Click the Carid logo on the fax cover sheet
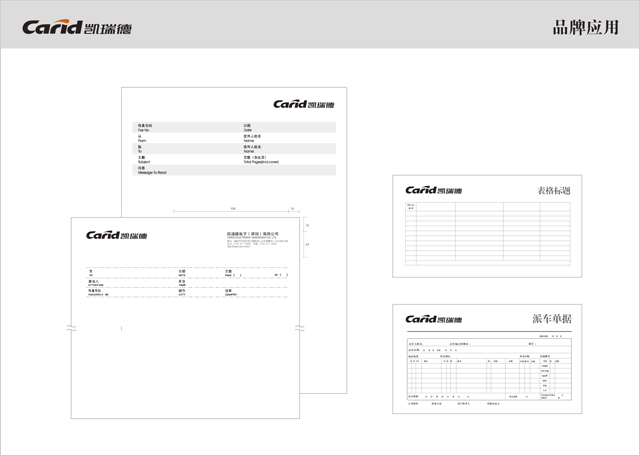The image size is (640, 456). click(304, 104)
